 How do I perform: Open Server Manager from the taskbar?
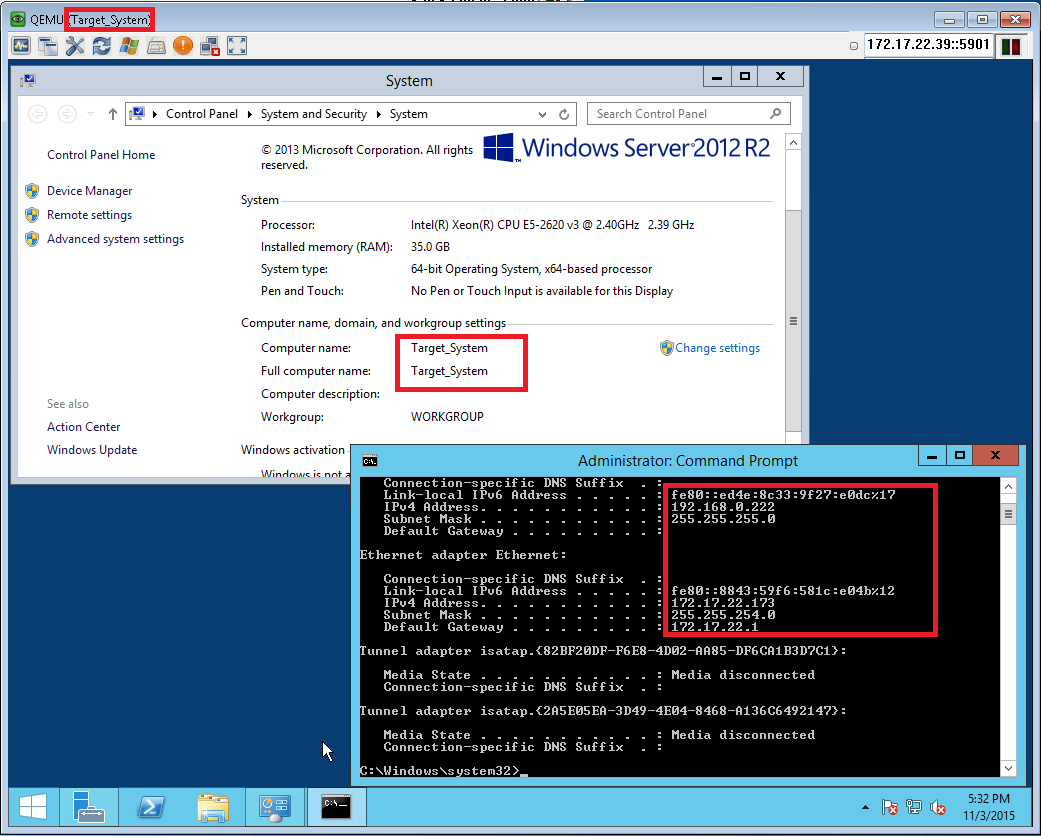pos(88,806)
